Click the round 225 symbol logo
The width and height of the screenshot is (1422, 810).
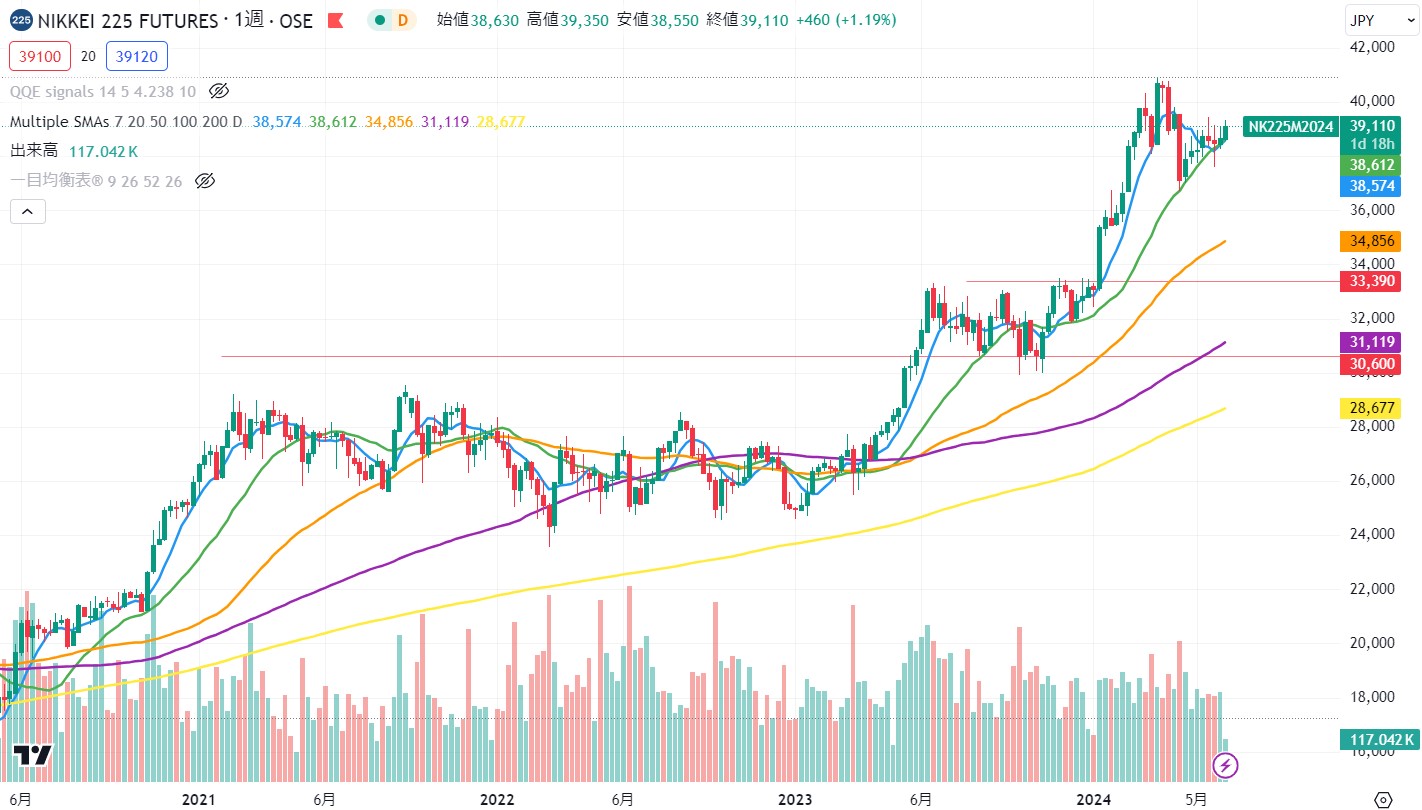[20, 20]
